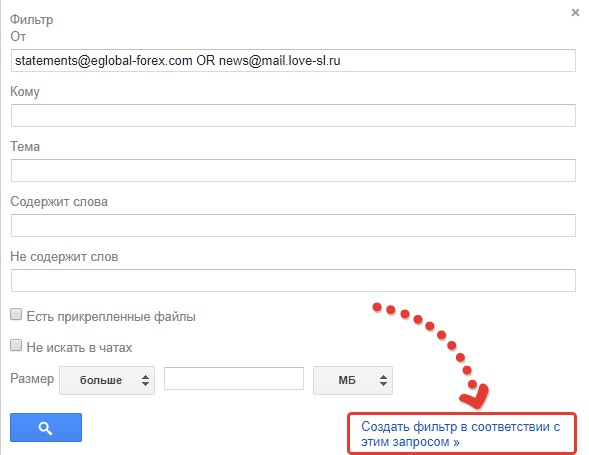Open the "МБ" size unit dropdown
The image size is (589, 455).
click(353, 380)
